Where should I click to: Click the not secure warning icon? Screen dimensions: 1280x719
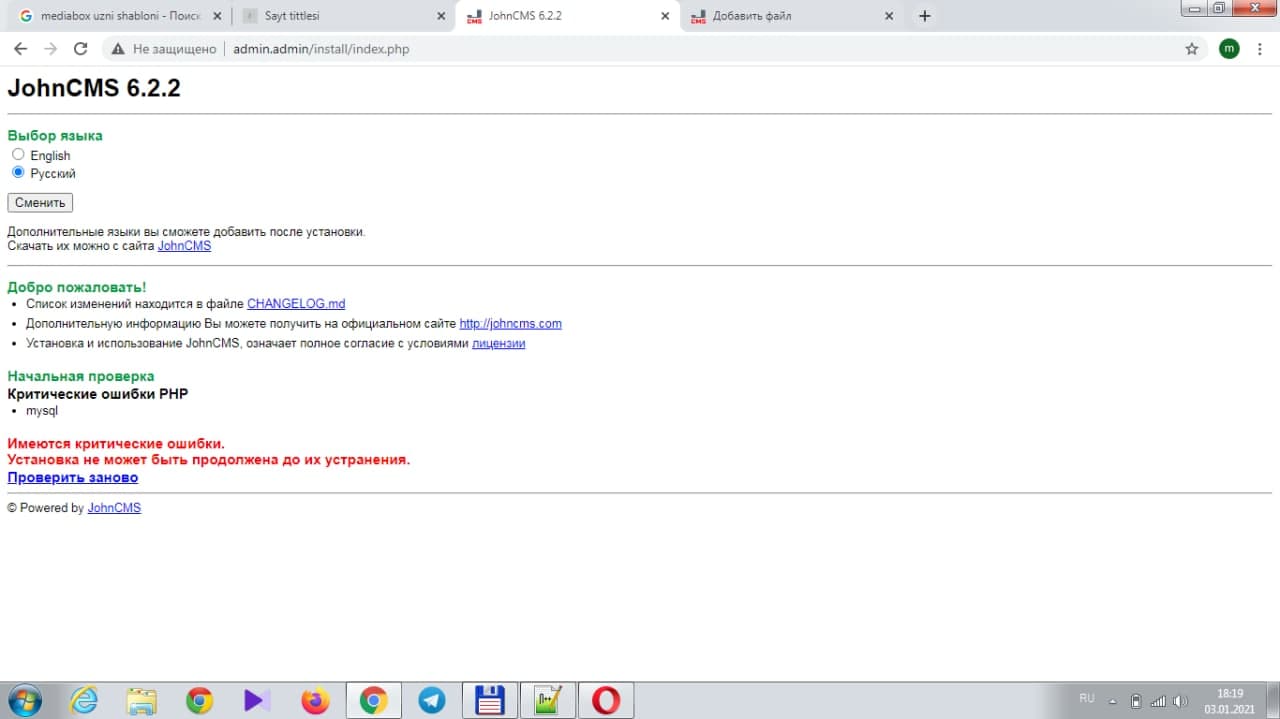pos(118,49)
